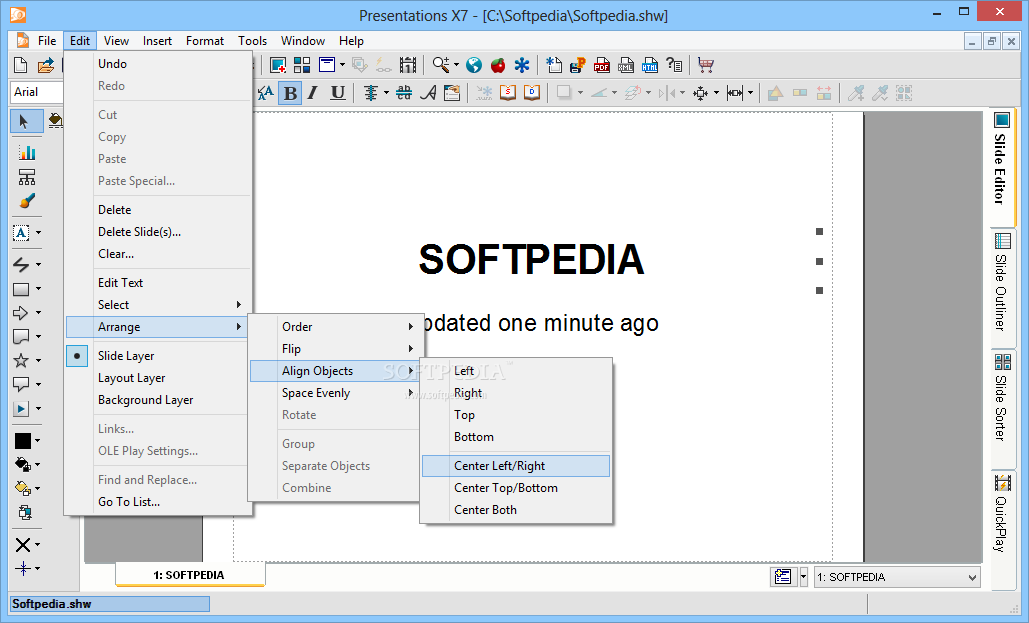Click the Save as PowerPoint icon
The image size is (1029, 623).
pos(578,65)
